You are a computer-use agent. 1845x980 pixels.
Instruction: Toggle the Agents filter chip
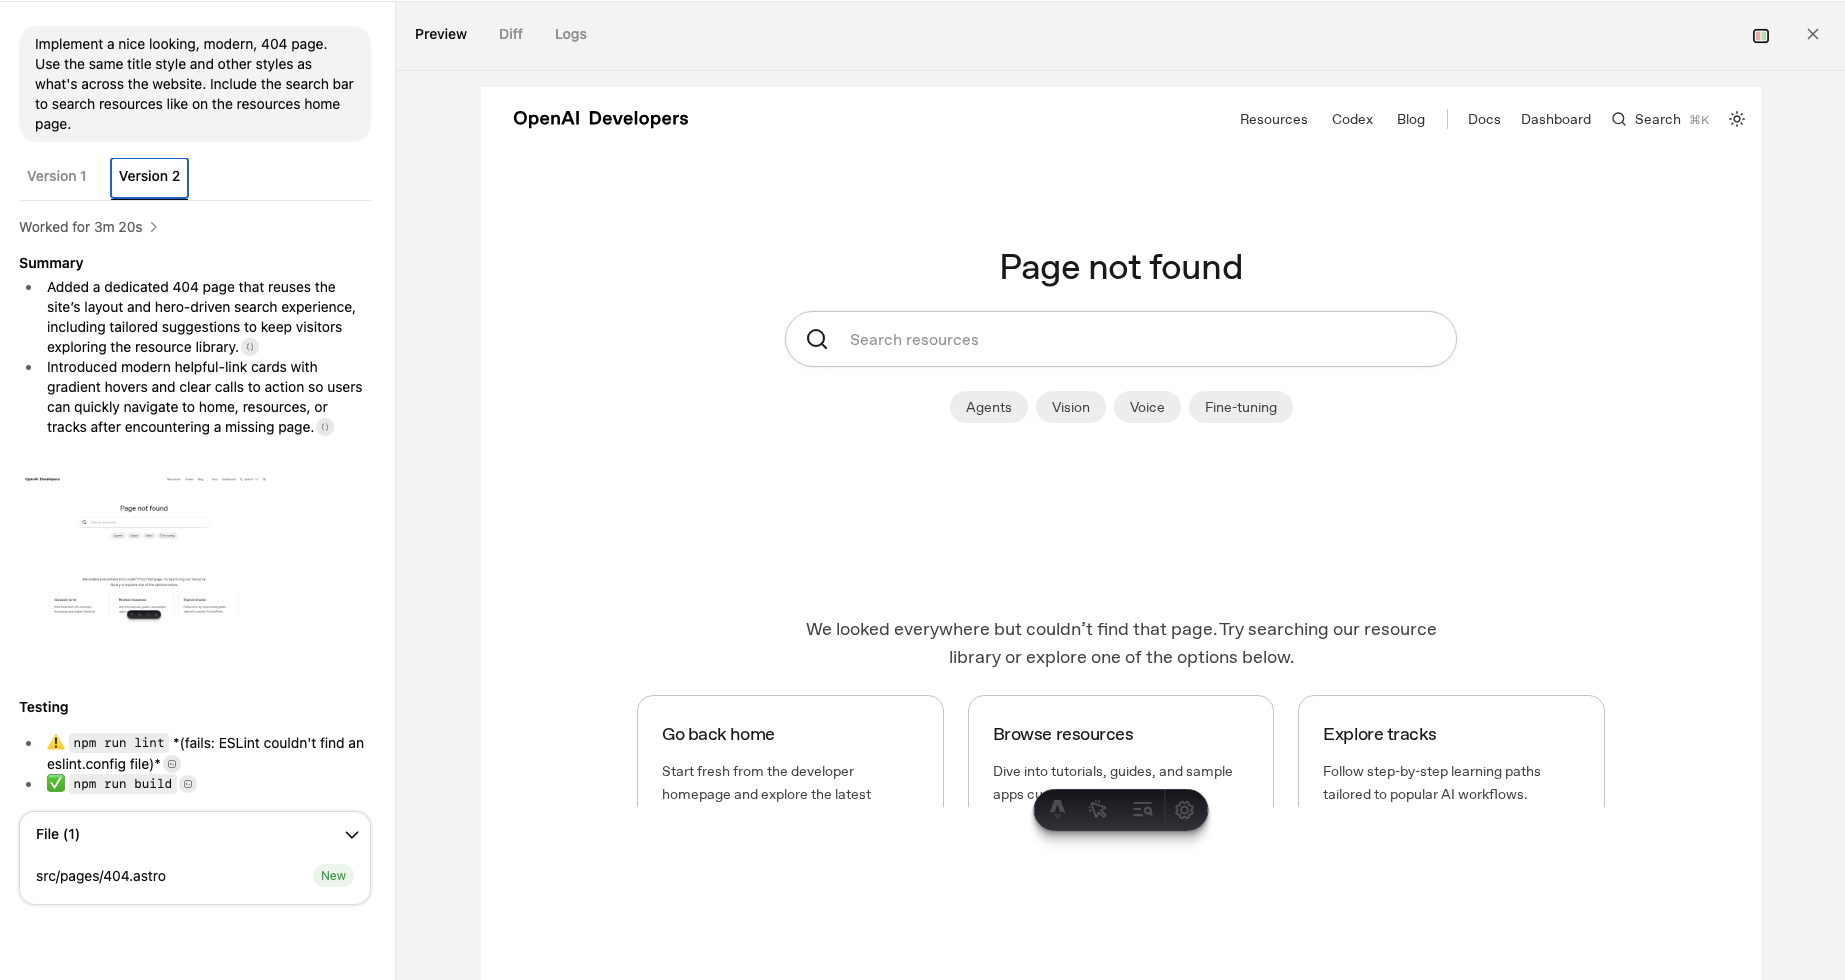[988, 407]
